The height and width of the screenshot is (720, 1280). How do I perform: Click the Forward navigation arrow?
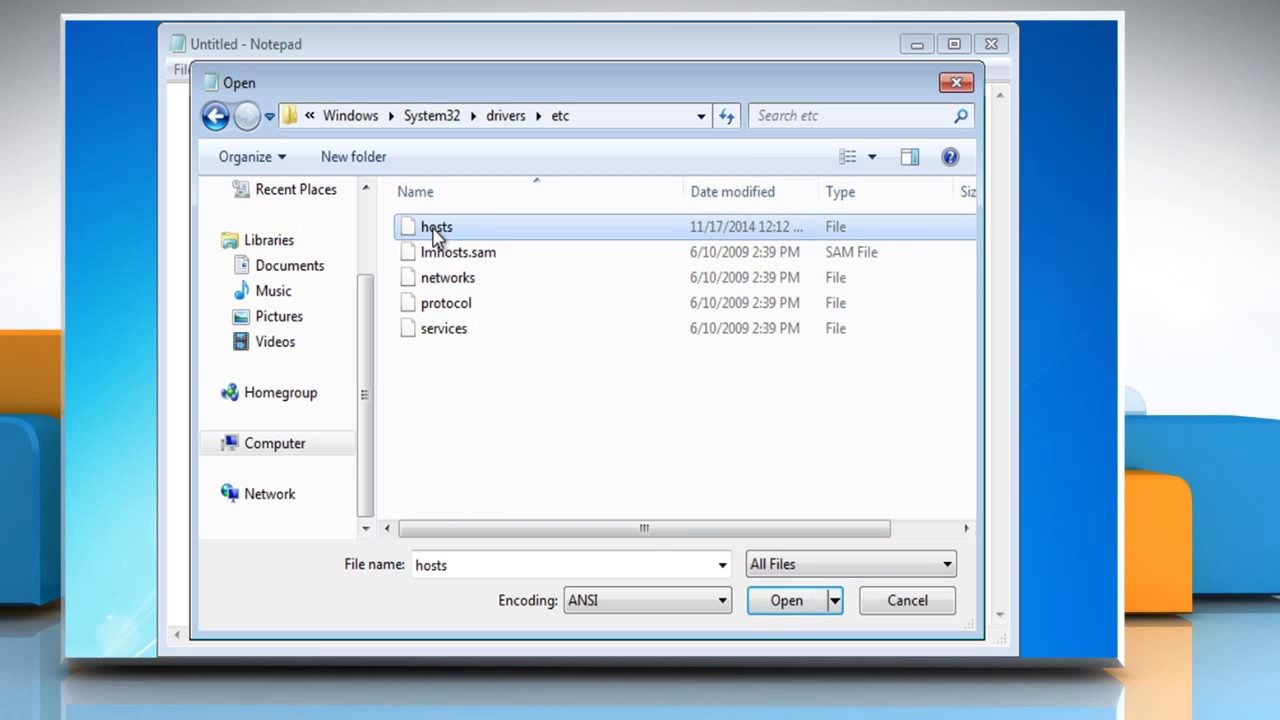click(246, 116)
